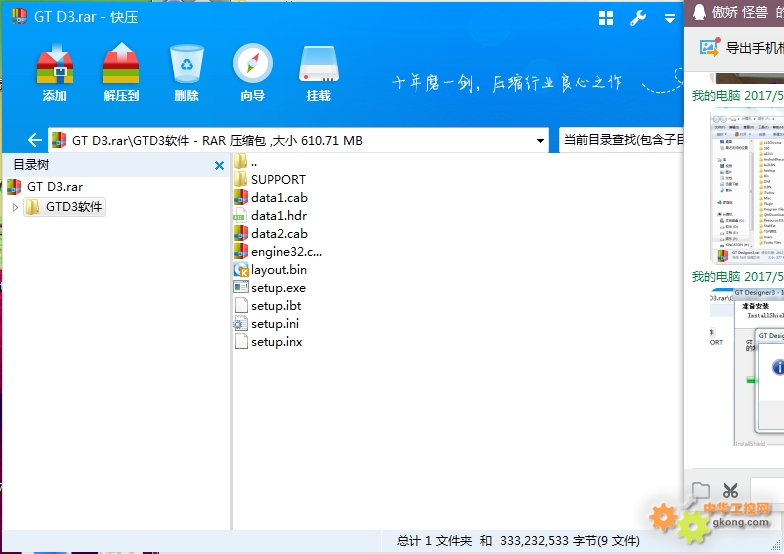Click the first 我的电脑 2017/5 sender label in chat
The height and width of the screenshot is (554, 784).
738,96
